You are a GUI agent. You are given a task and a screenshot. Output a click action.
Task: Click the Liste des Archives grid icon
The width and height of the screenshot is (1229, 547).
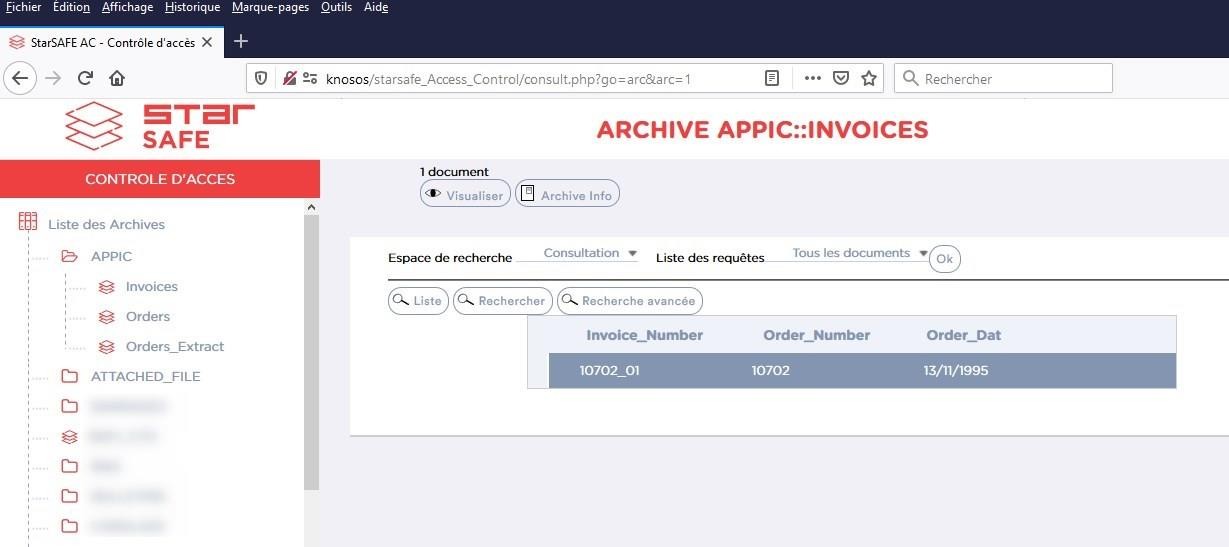28,223
